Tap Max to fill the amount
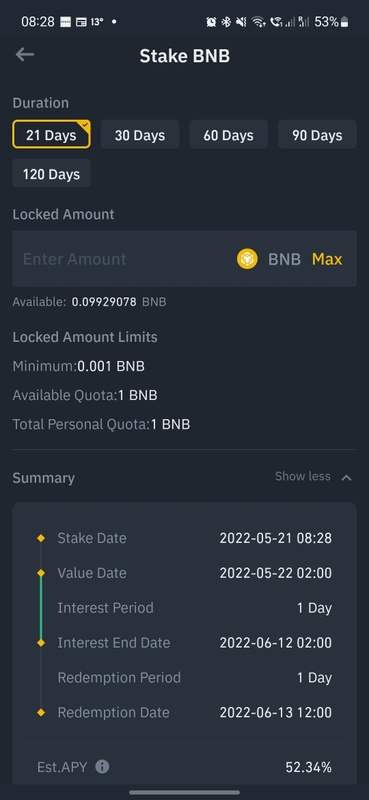The width and height of the screenshot is (369, 800). coord(327,259)
